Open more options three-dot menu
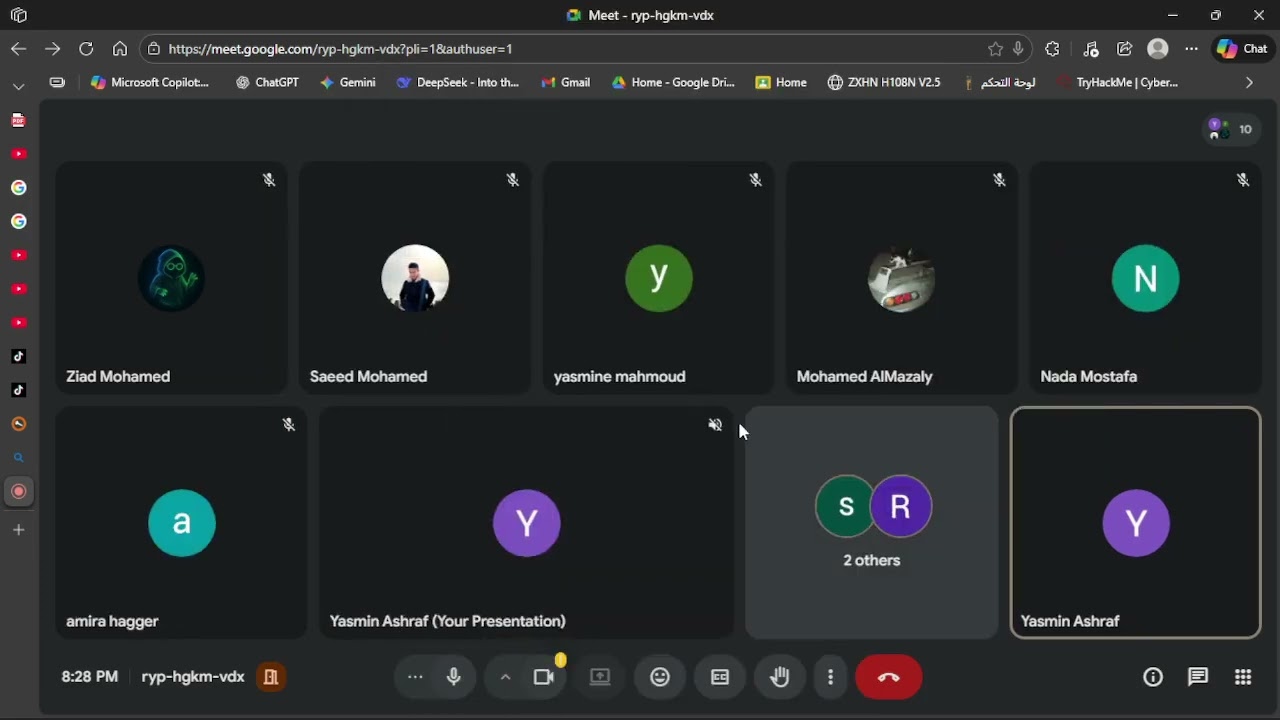The width and height of the screenshot is (1280, 720). 830,677
